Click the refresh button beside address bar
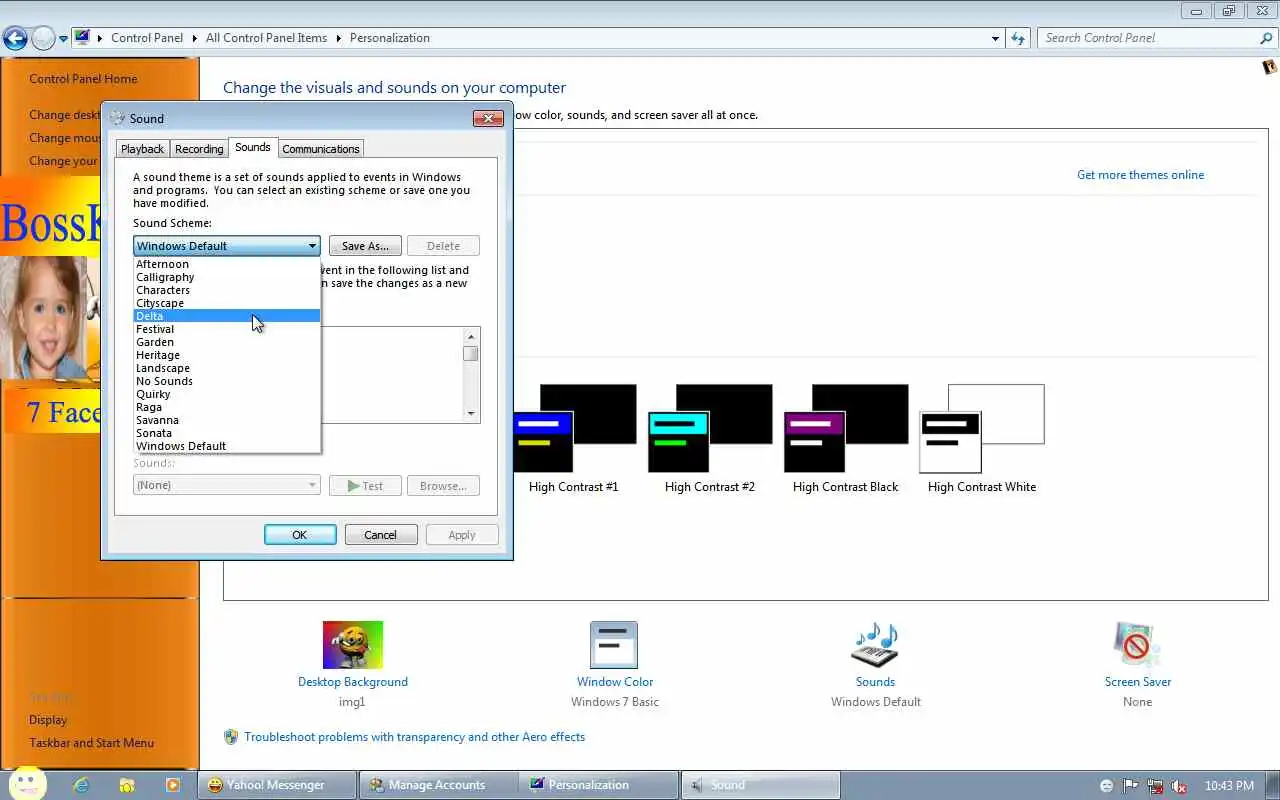This screenshot has width=1280, height=800. (x=1018, y=38)
